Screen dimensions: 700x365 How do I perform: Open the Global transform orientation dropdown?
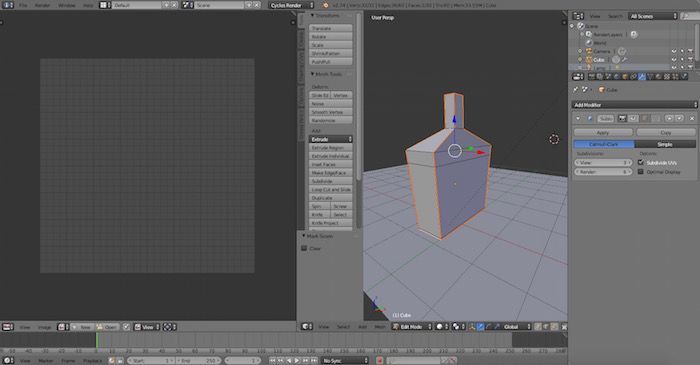(517, 327)
